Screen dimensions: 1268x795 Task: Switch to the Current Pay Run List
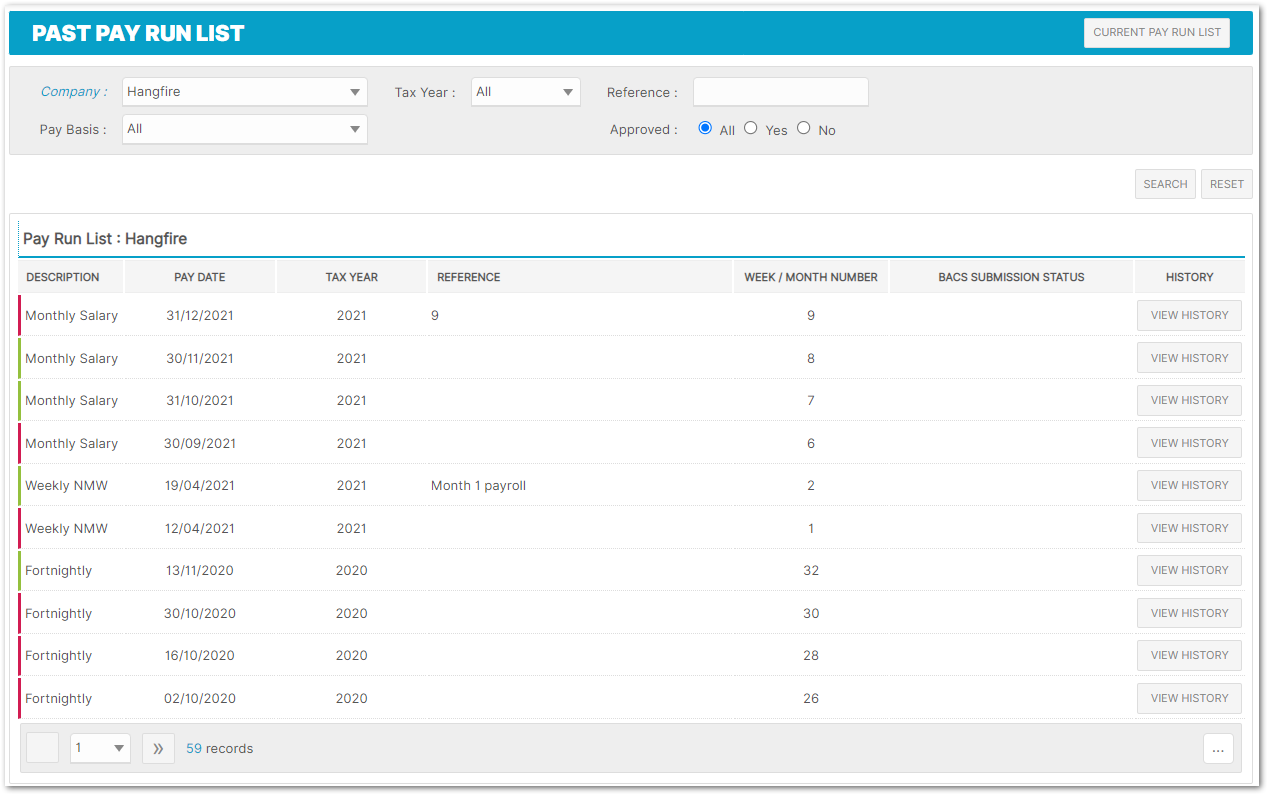pyautogui.click(x=1156, y=32)
